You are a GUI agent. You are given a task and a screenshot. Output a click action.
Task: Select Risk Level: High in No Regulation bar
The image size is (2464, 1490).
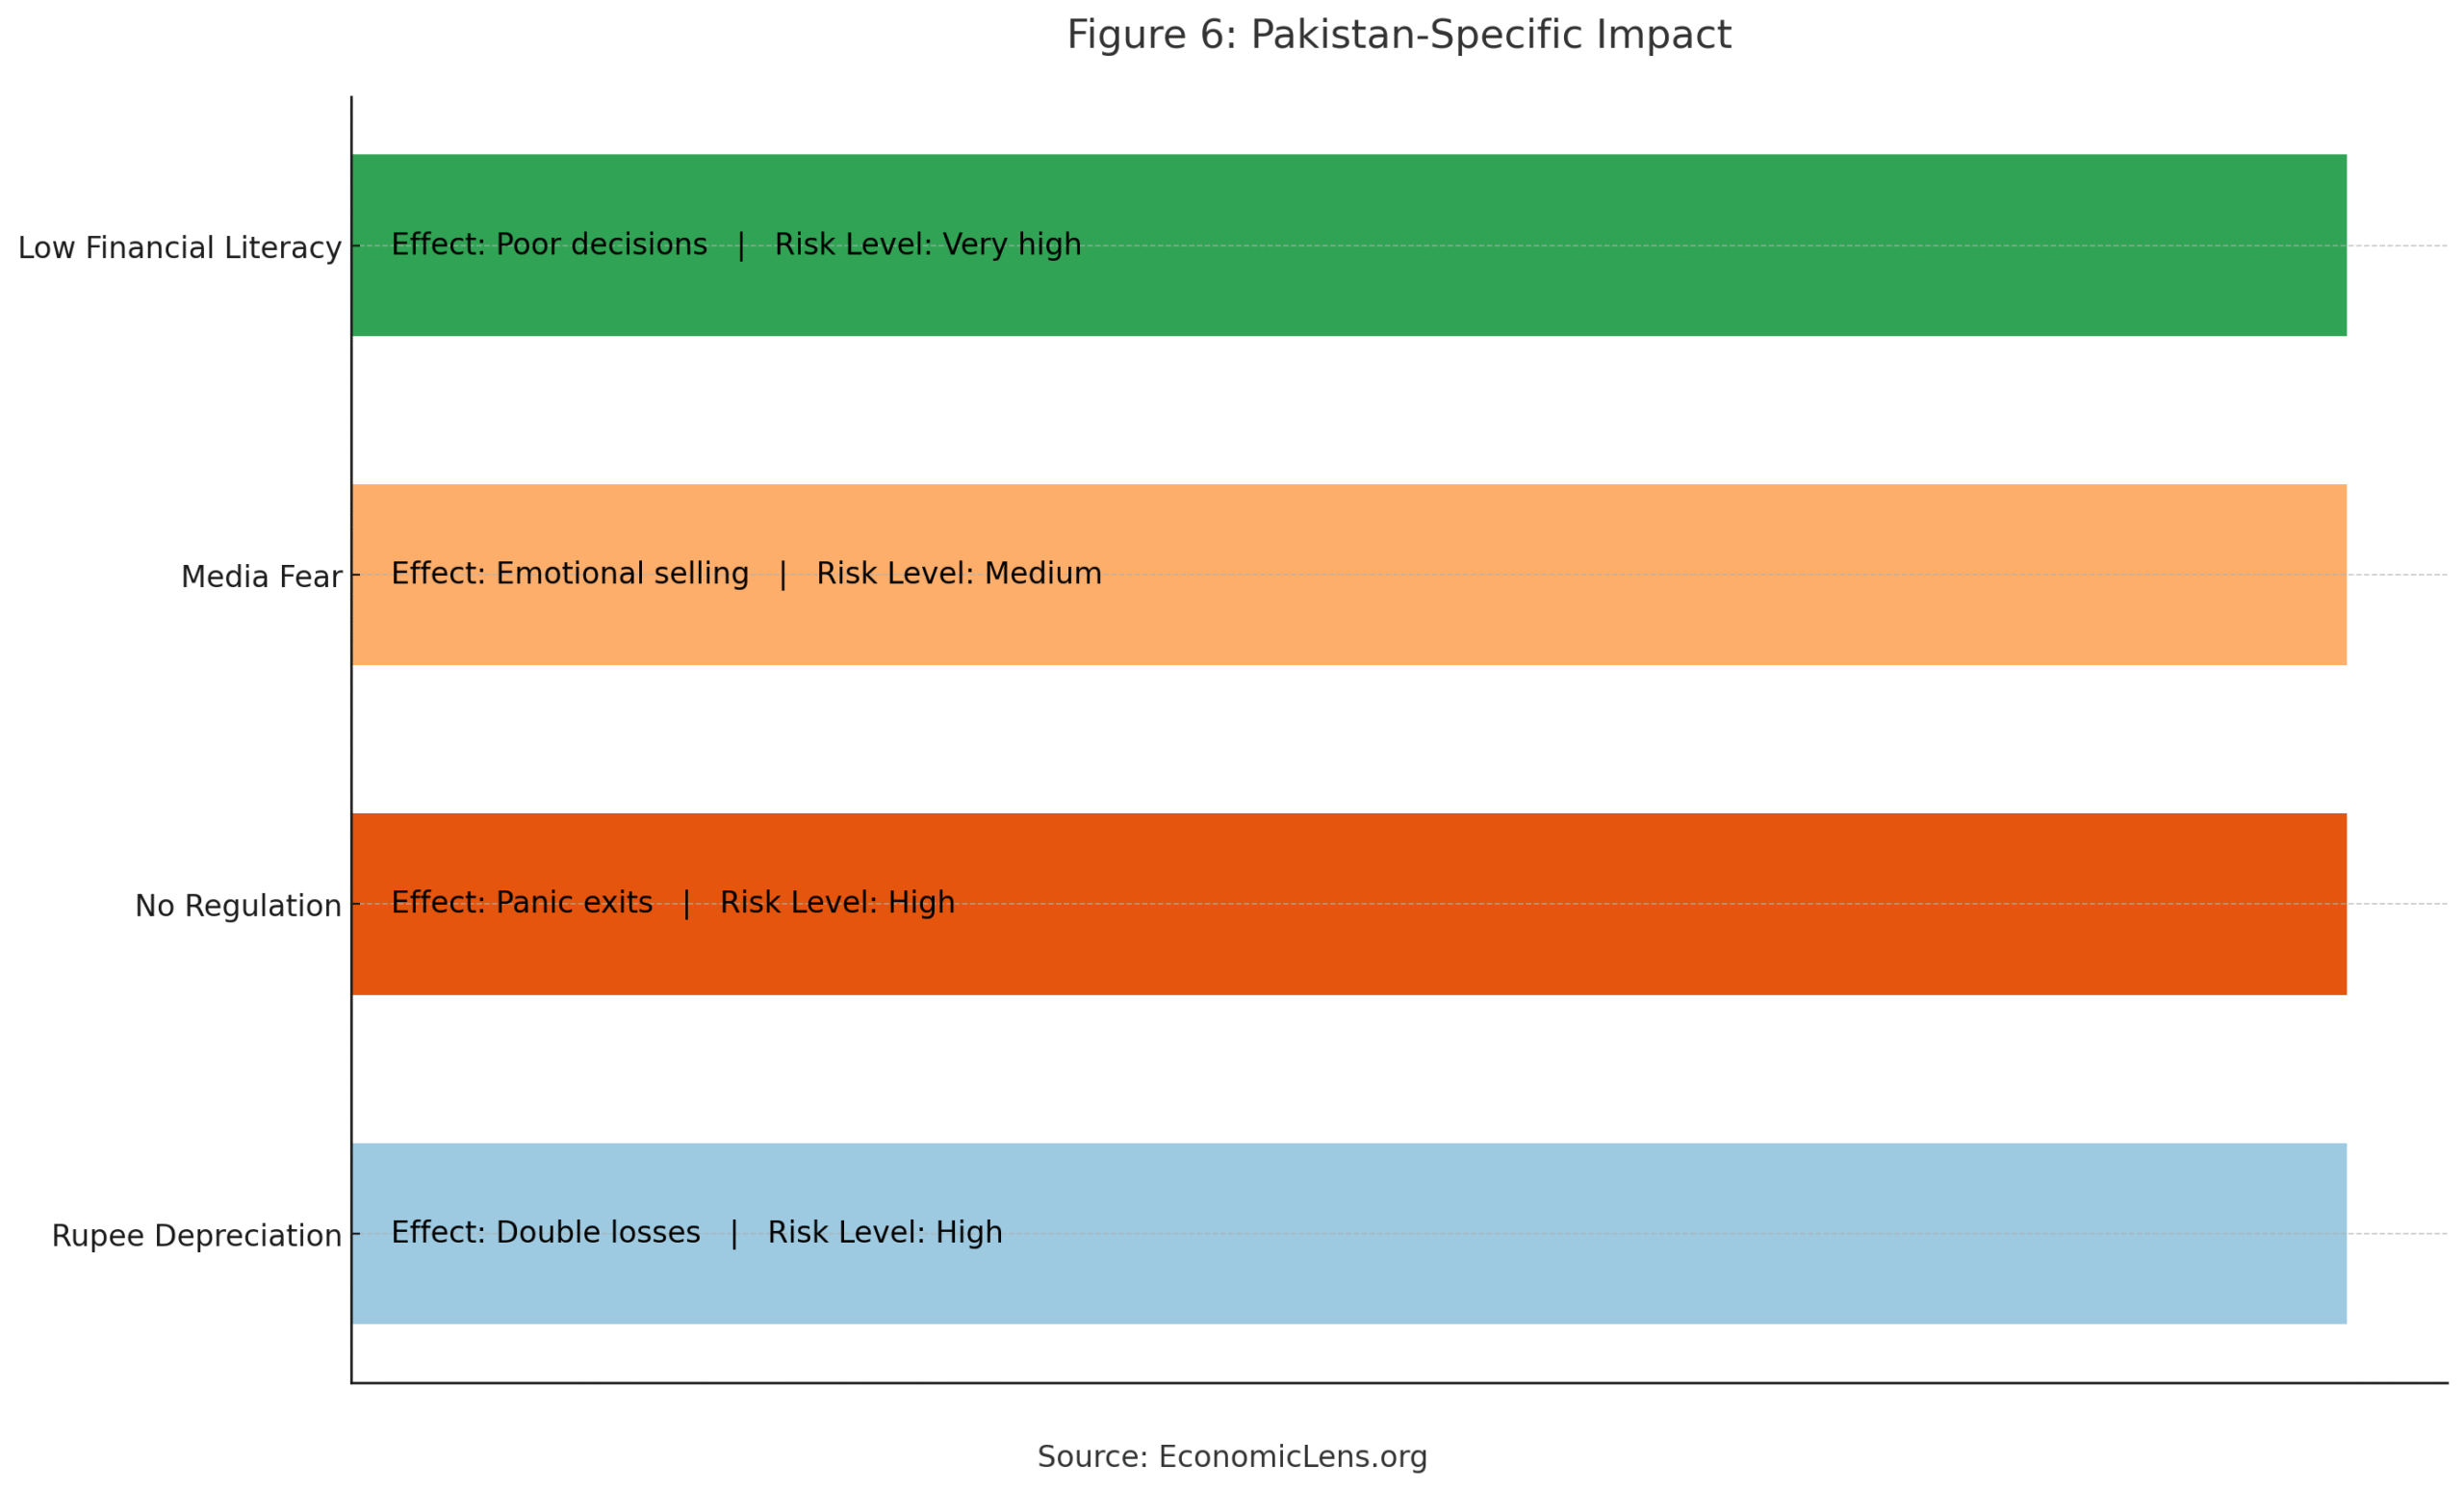click(x=837, y=903)
